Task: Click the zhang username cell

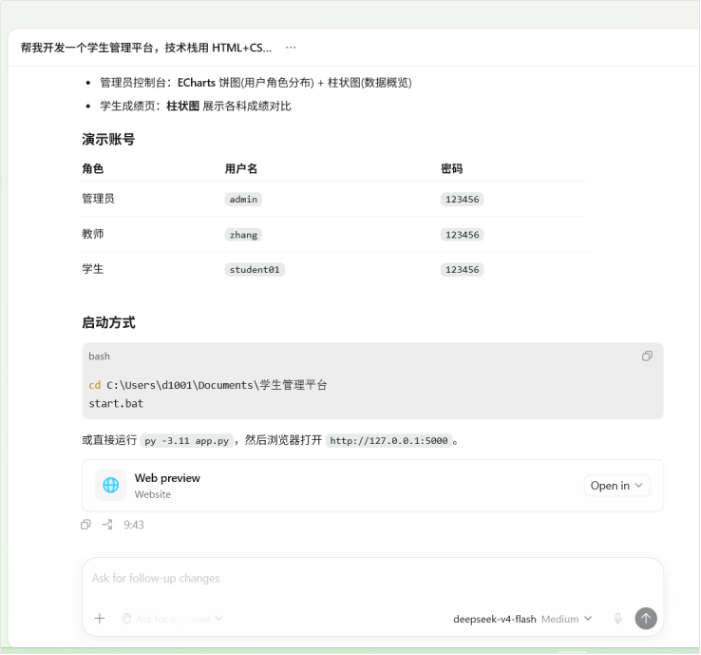Action: 243,235
